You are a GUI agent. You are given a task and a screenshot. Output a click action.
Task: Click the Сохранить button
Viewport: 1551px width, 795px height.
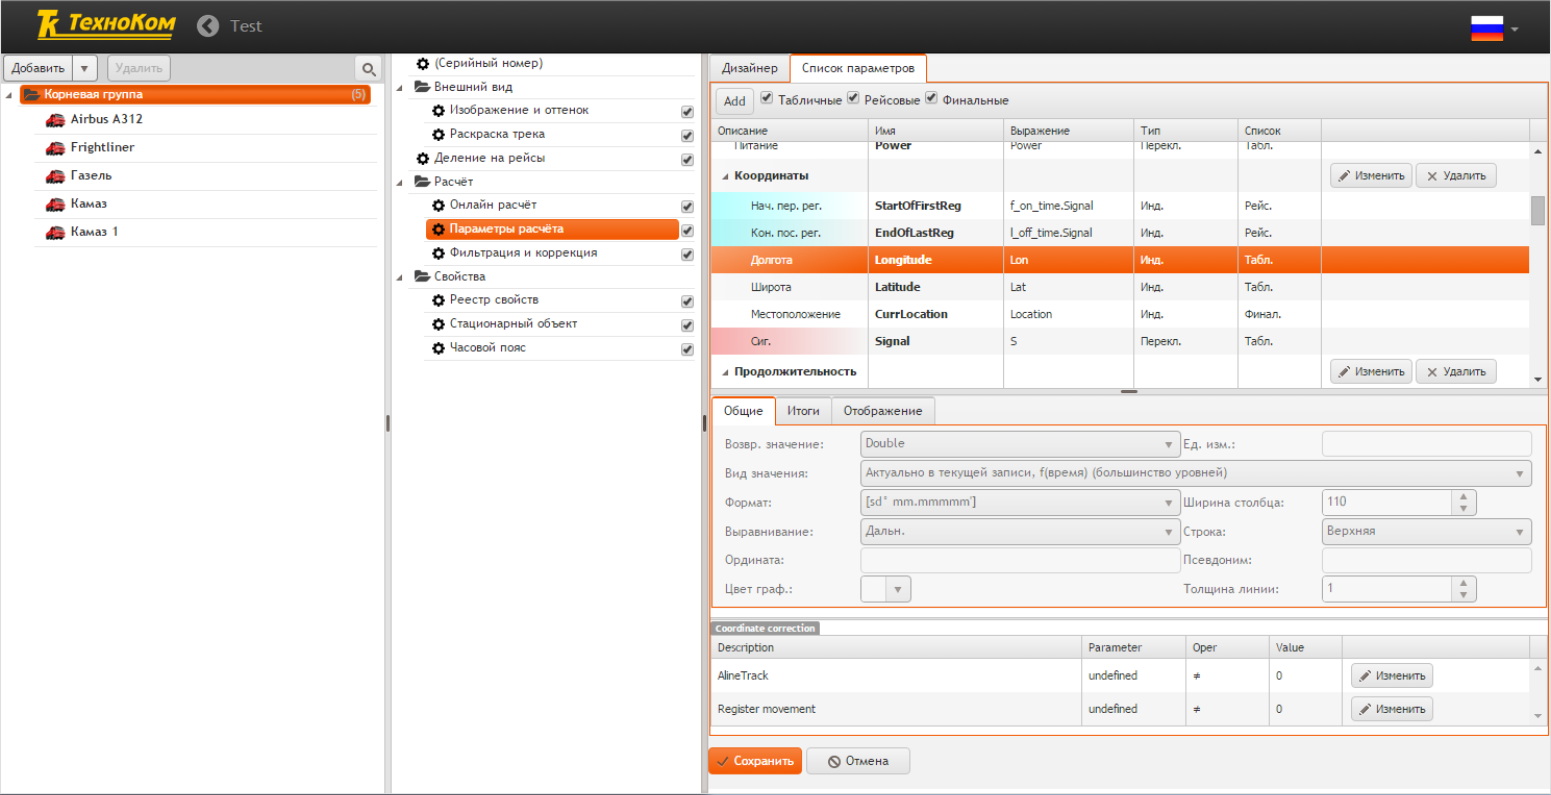pyautogui.click(x=755, y=761)
